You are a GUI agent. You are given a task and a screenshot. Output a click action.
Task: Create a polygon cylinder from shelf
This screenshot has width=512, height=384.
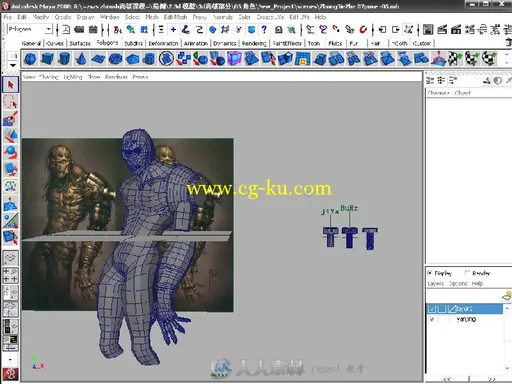click(64, 59)
